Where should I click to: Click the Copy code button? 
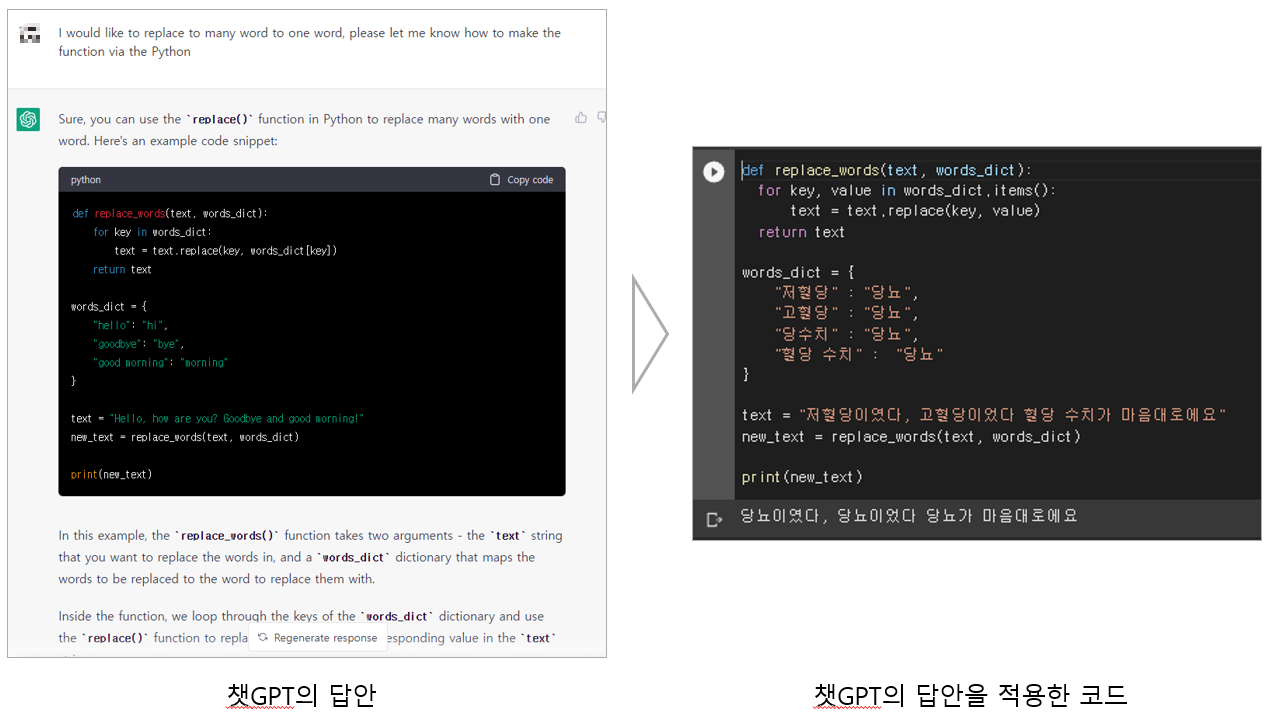[x=521, y=180]
